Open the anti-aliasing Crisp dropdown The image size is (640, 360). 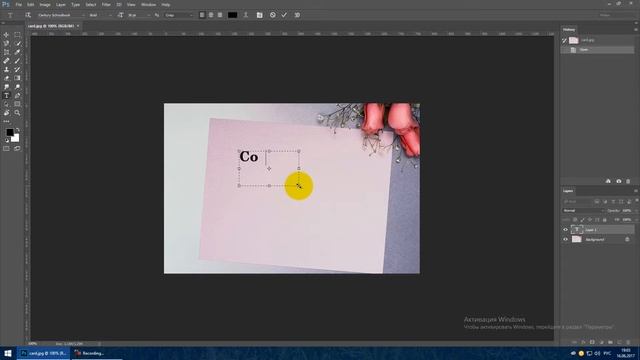pyautogui.click(x=179, y=15)
